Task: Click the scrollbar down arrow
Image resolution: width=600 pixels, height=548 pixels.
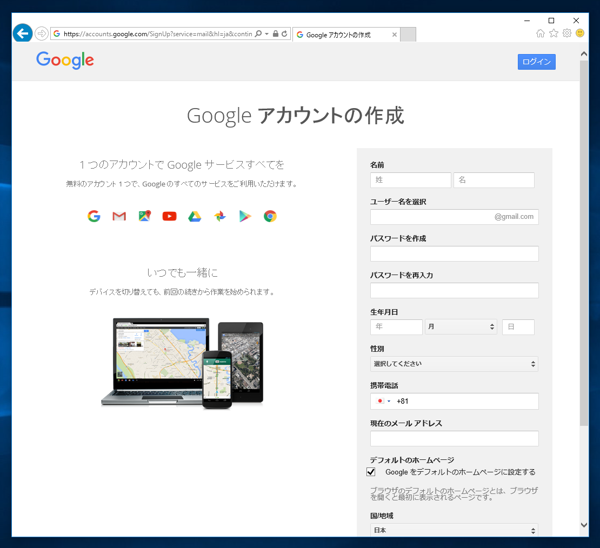Action: (x=584, y=525)
